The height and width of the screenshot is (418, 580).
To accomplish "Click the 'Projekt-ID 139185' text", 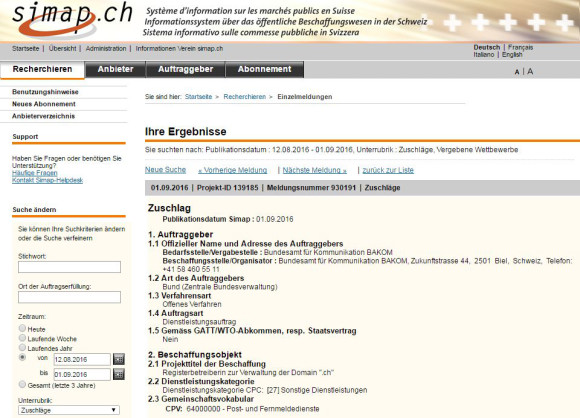I will [x=227, y=188].
